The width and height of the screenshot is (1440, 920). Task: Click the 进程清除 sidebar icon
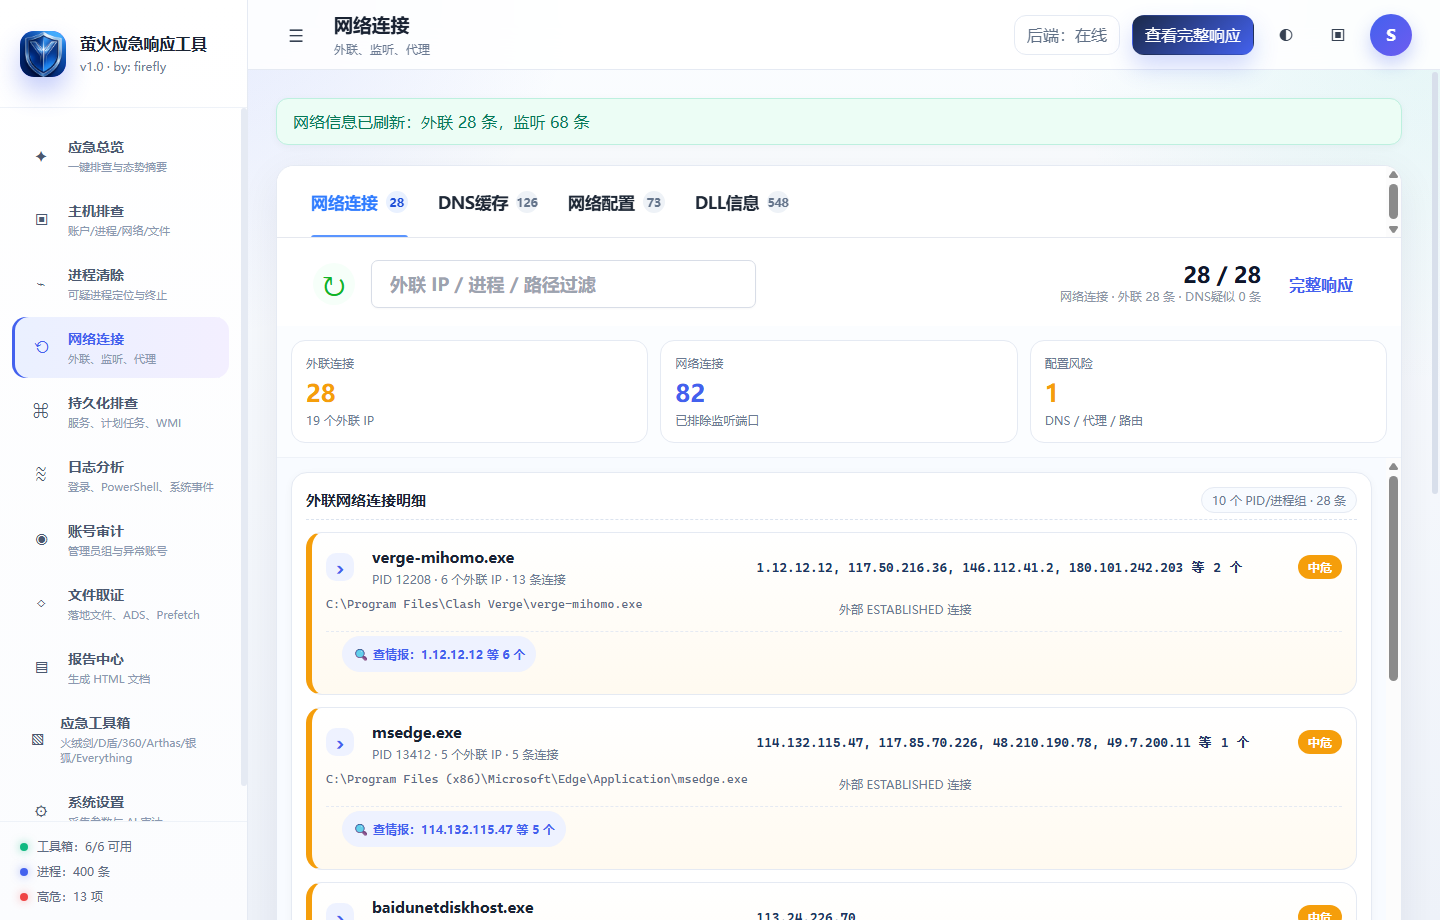coord(41,284)
